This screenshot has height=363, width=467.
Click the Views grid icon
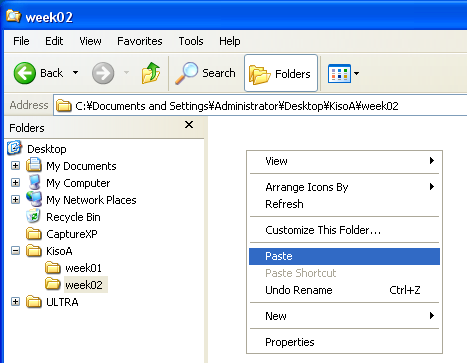(x=339, y=73)
